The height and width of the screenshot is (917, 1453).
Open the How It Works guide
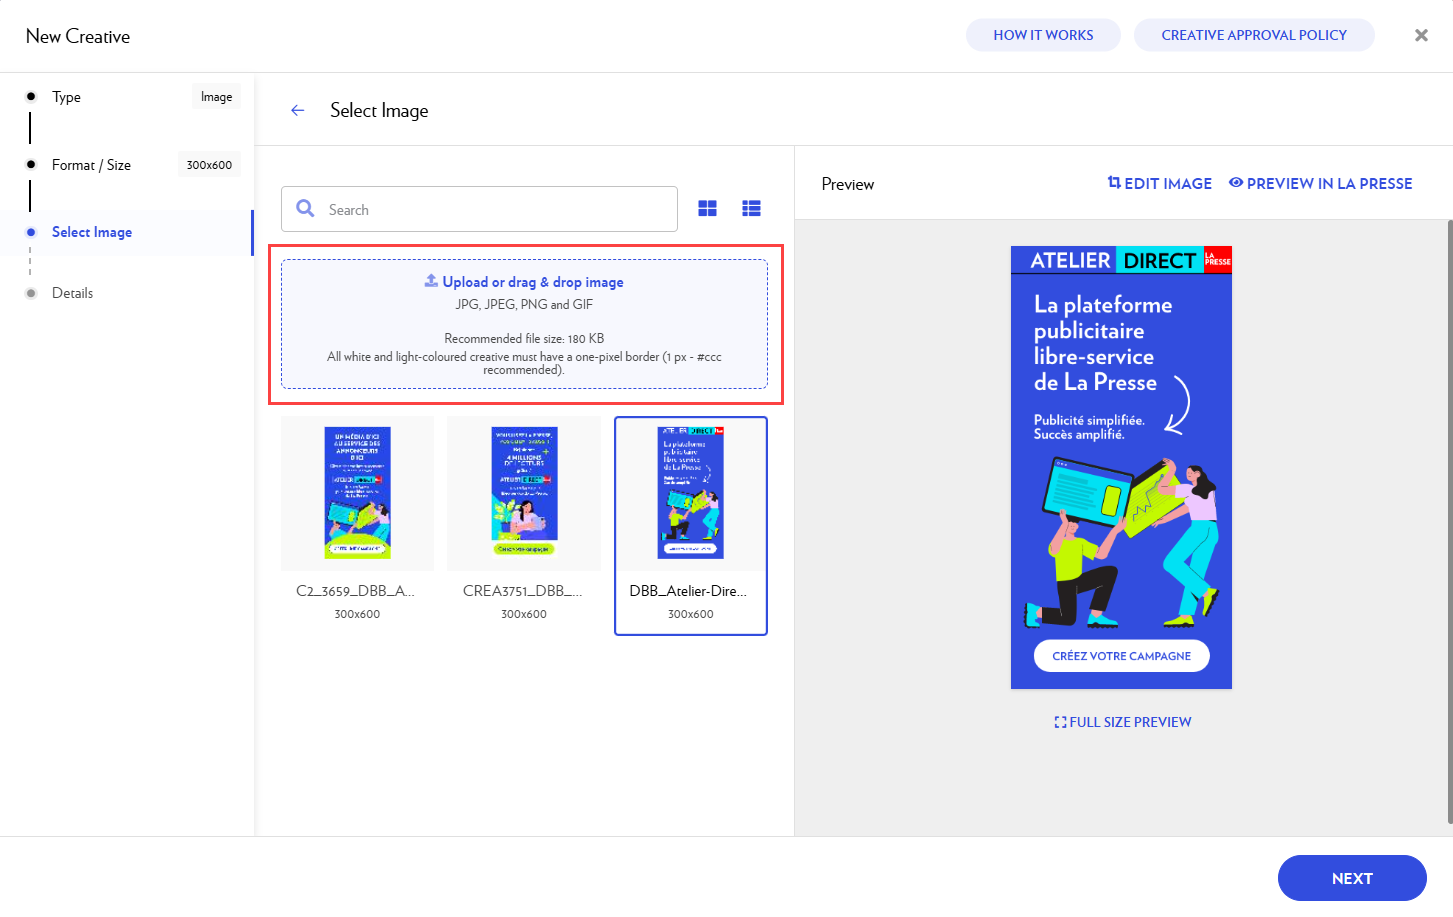coord(1043,35)
